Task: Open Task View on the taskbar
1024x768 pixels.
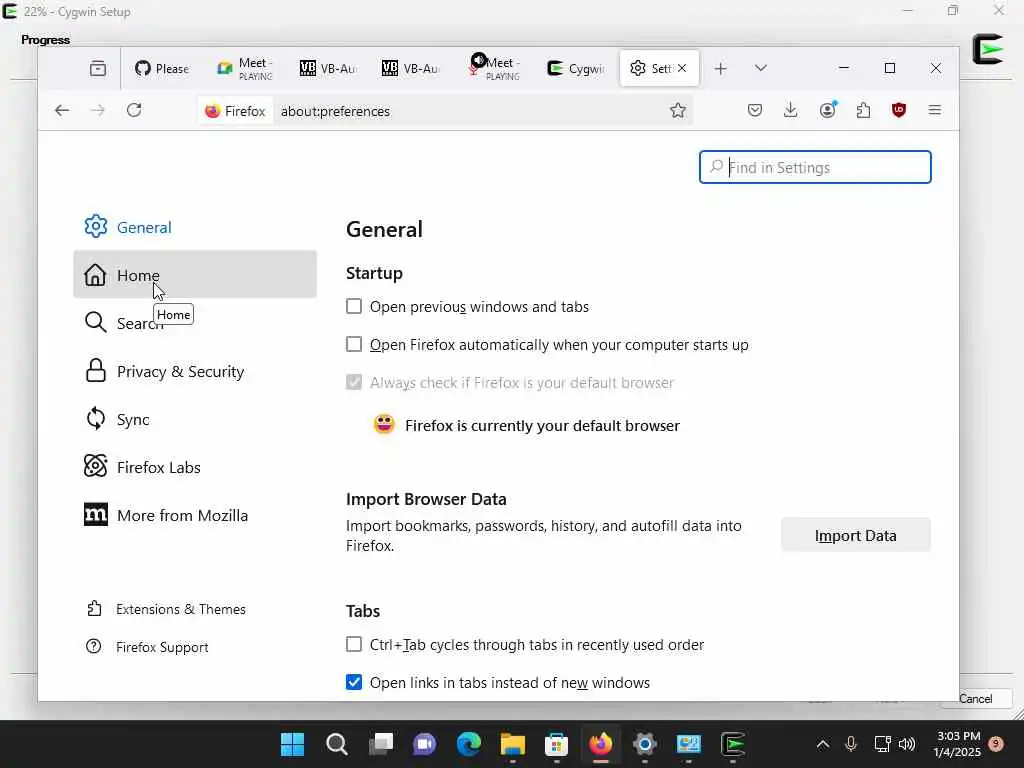Action: click(381, 743)
